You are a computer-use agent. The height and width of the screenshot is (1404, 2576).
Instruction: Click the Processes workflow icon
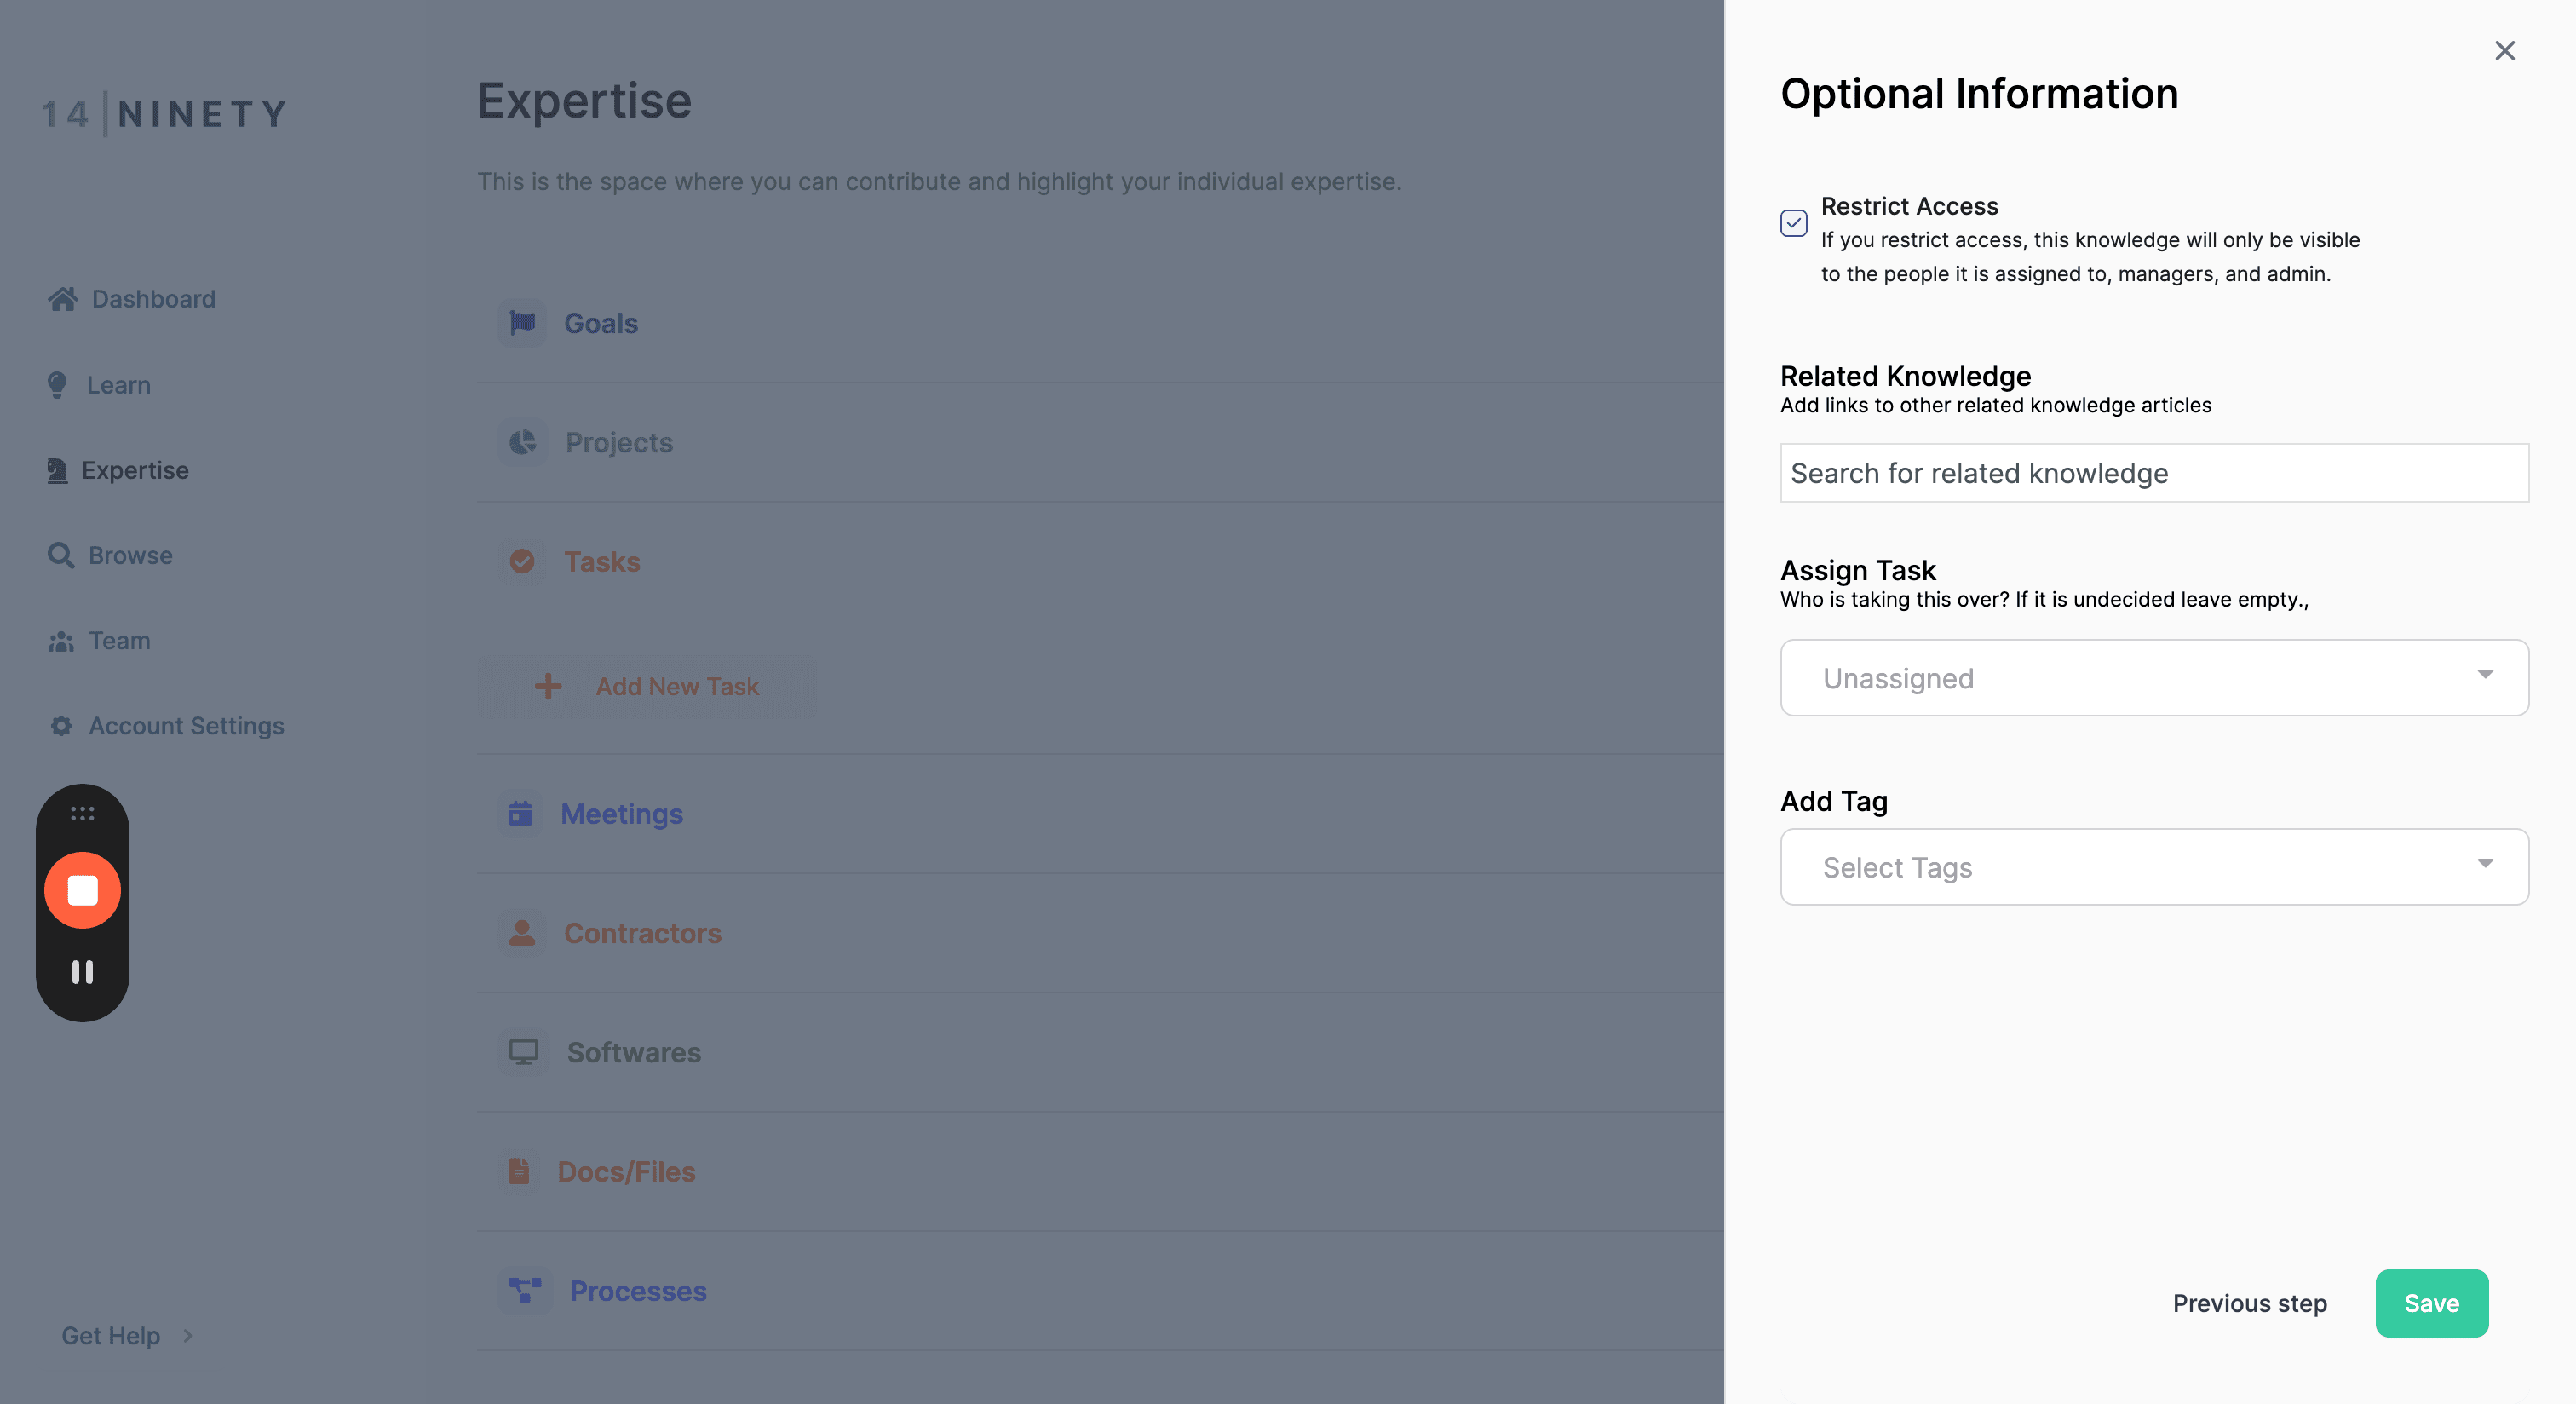coord(525,1290)
